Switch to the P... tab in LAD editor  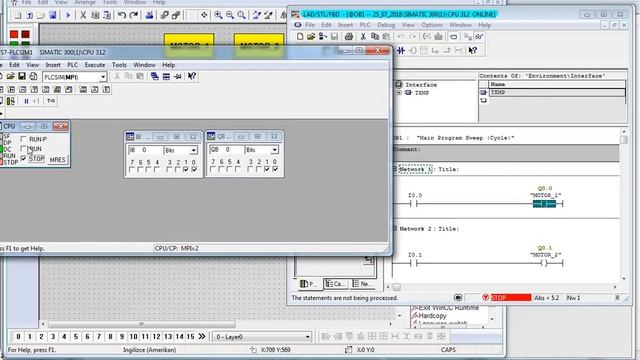pos(308,284)
